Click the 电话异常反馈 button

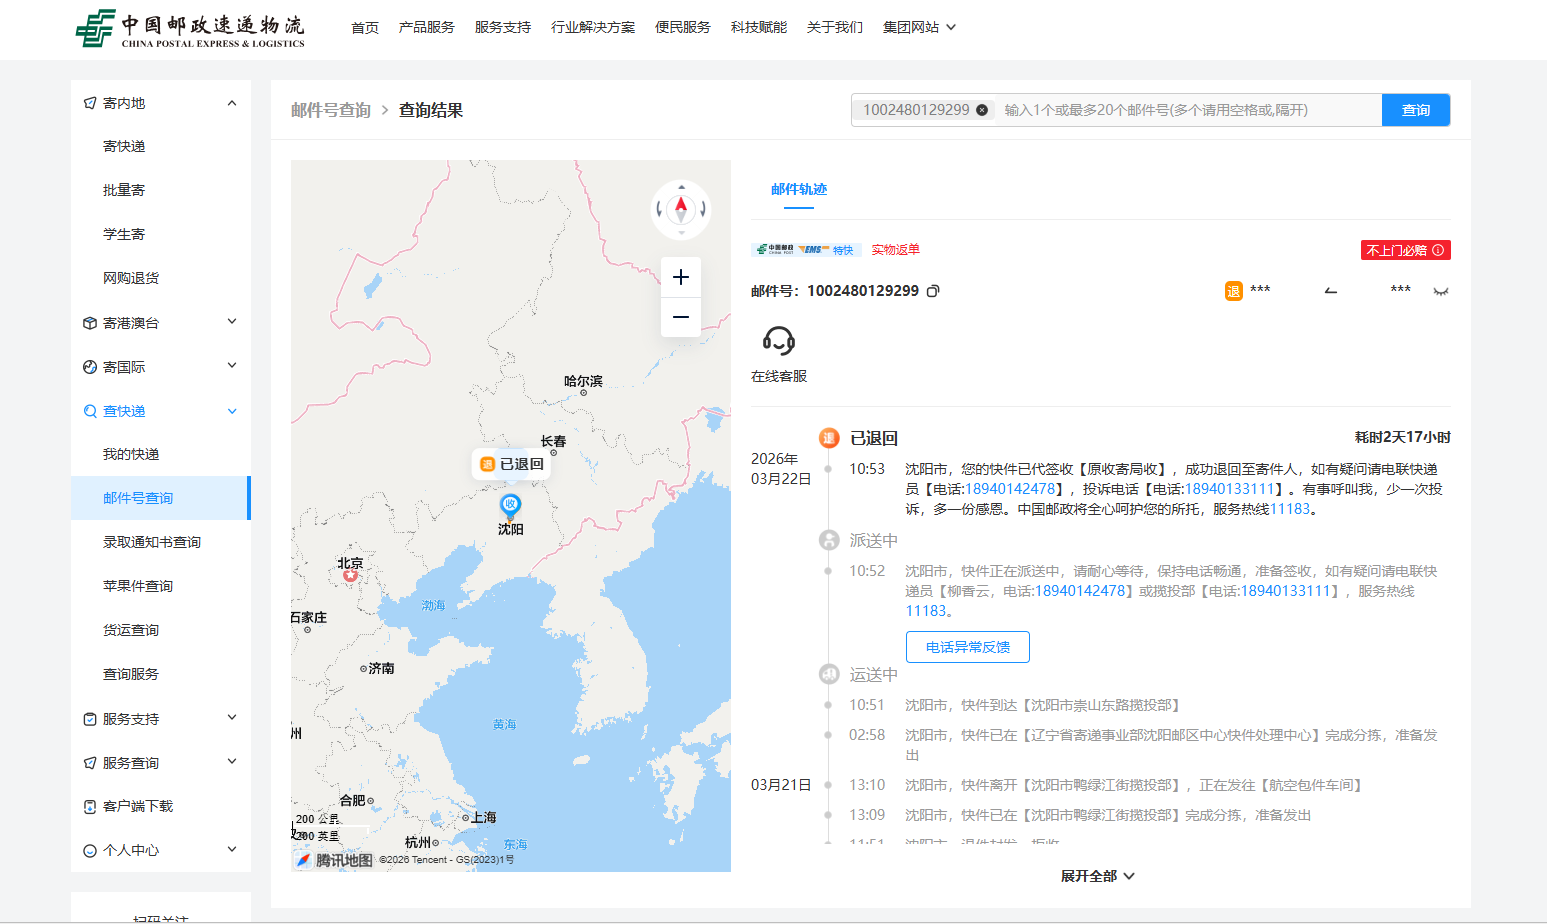click(967, 647)
